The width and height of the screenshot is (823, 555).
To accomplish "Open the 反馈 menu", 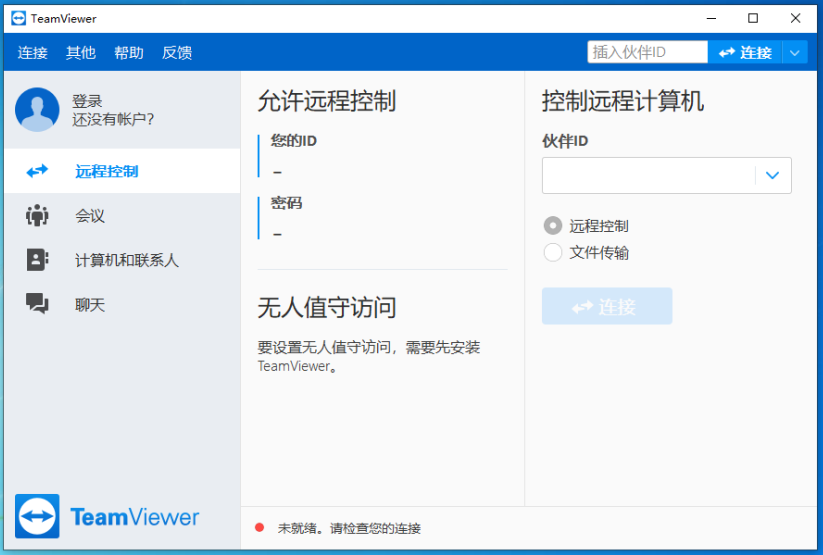I will tap(177, 53).
